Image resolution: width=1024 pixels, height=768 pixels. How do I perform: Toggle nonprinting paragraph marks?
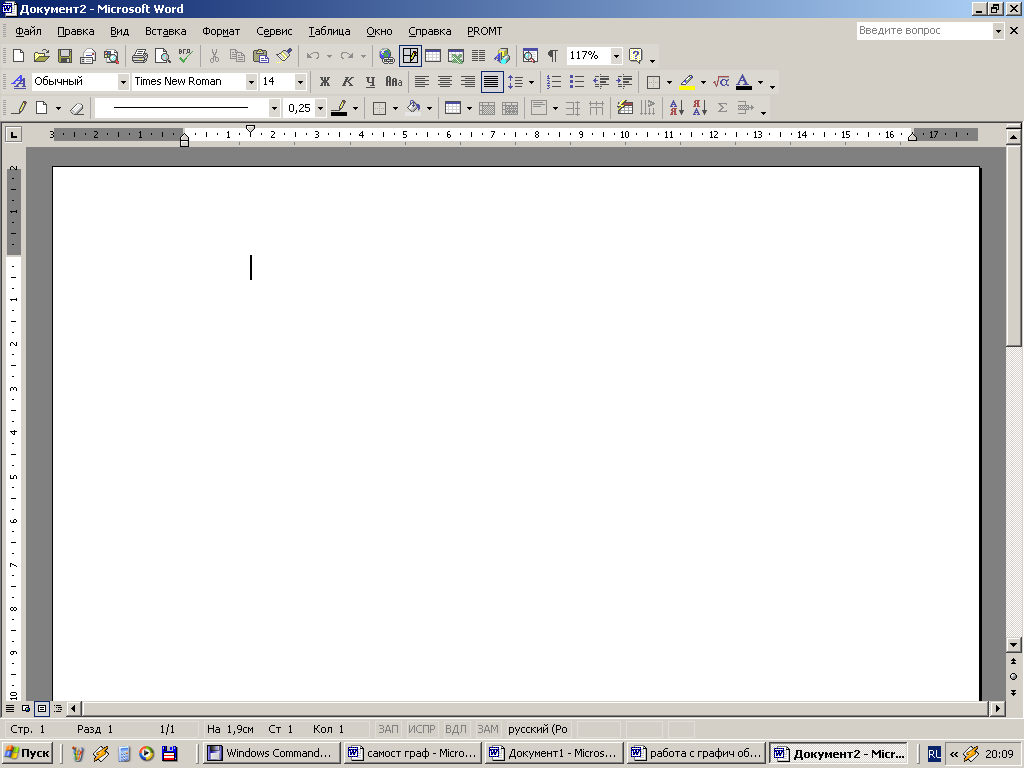(553, 56)
